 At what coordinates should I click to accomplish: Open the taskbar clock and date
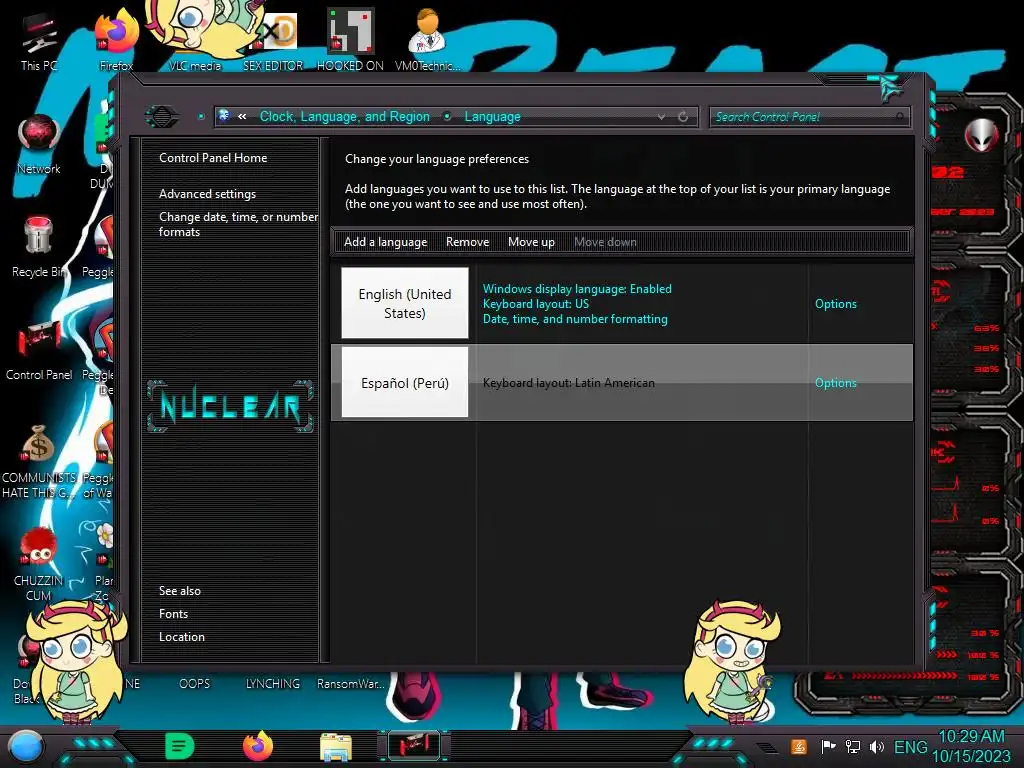[971, 746]
